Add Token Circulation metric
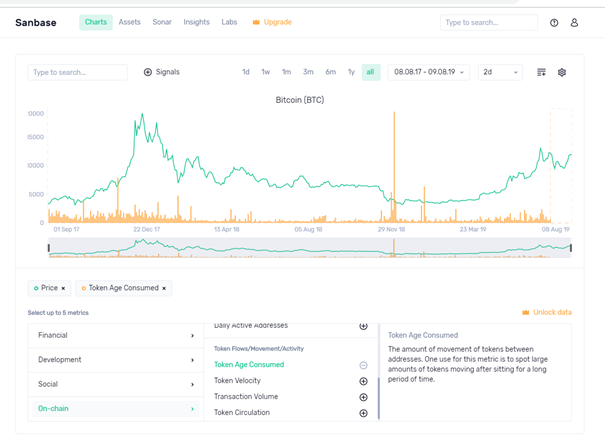Image resolution: width=605 pixels, height=441 pixels. click(363, 413)
